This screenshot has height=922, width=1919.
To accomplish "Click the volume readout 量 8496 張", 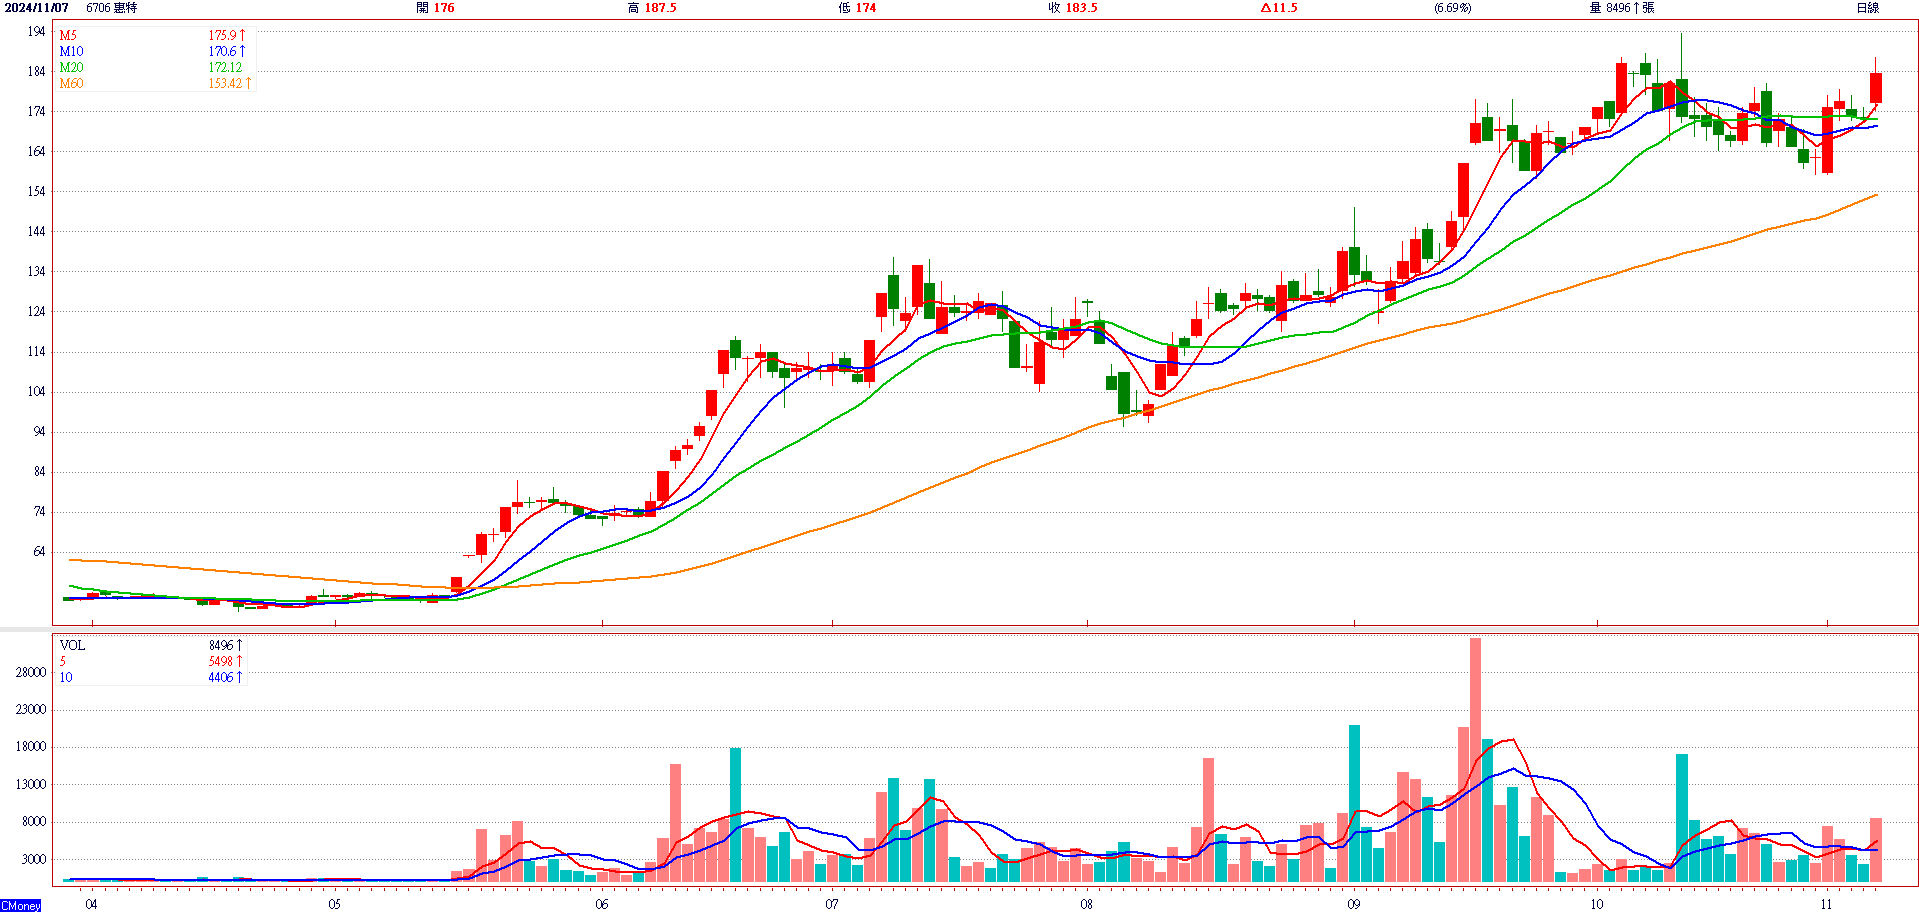I will tap(1622, 8).
